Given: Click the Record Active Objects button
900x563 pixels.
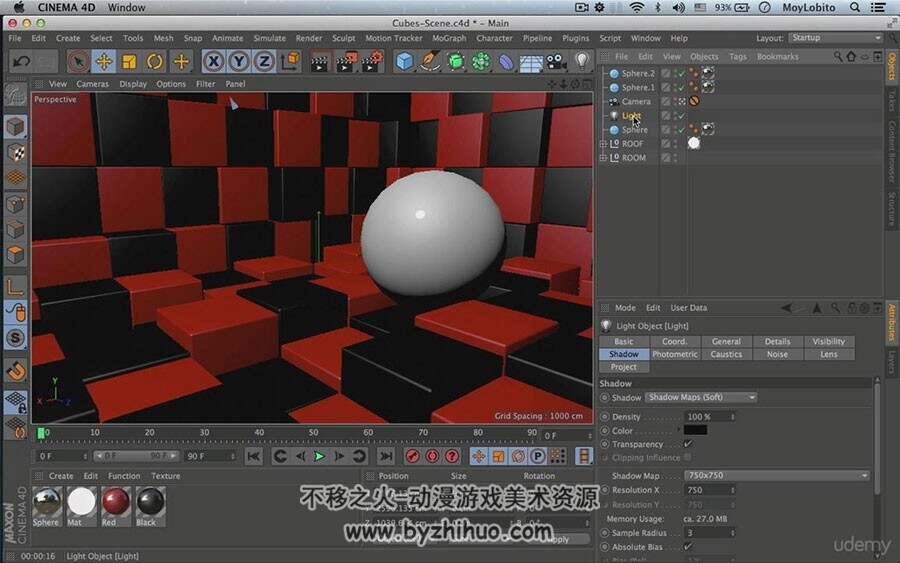Looking at the screenshot, I should coord(412,457).
